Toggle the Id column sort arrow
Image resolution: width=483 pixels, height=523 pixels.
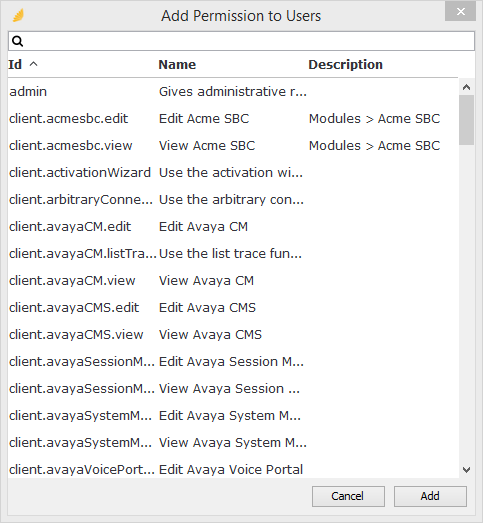(x=33, y=64)
